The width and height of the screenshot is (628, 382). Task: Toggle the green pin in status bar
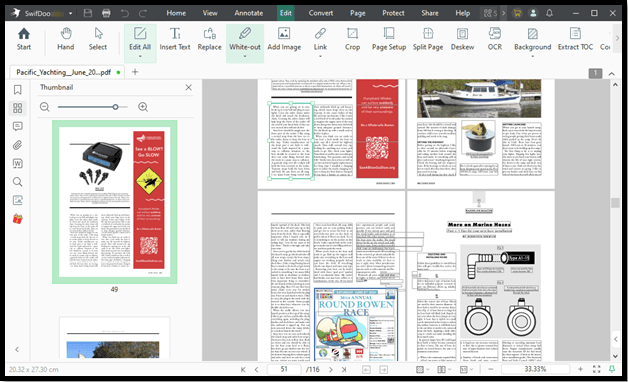(612, 369)
